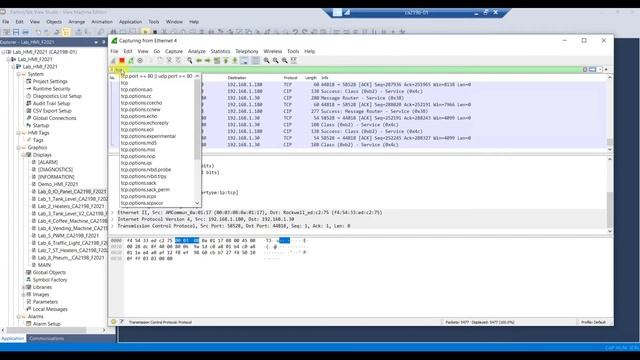Sort packets by the Protocol column header

tap(290, 78)
